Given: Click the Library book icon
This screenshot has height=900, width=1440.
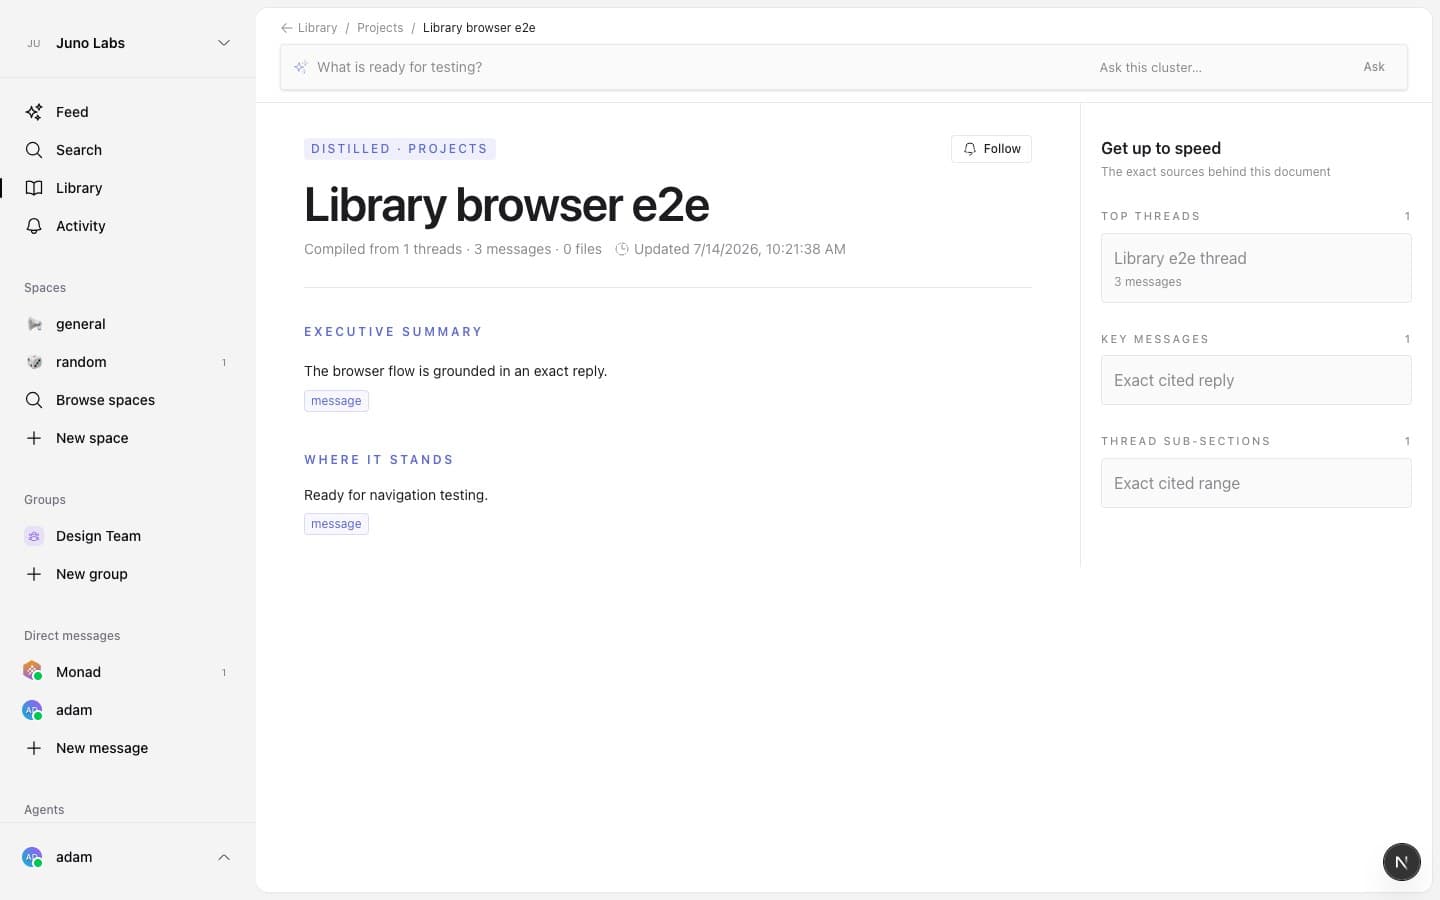Looking at the screenshot, I should pyautogui.click(x=34, y=188).
